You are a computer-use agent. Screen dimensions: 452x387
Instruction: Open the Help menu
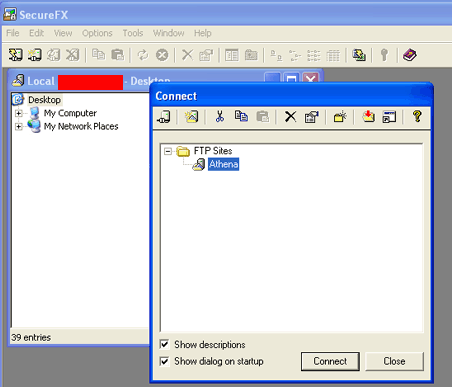(x=203, y=33)
